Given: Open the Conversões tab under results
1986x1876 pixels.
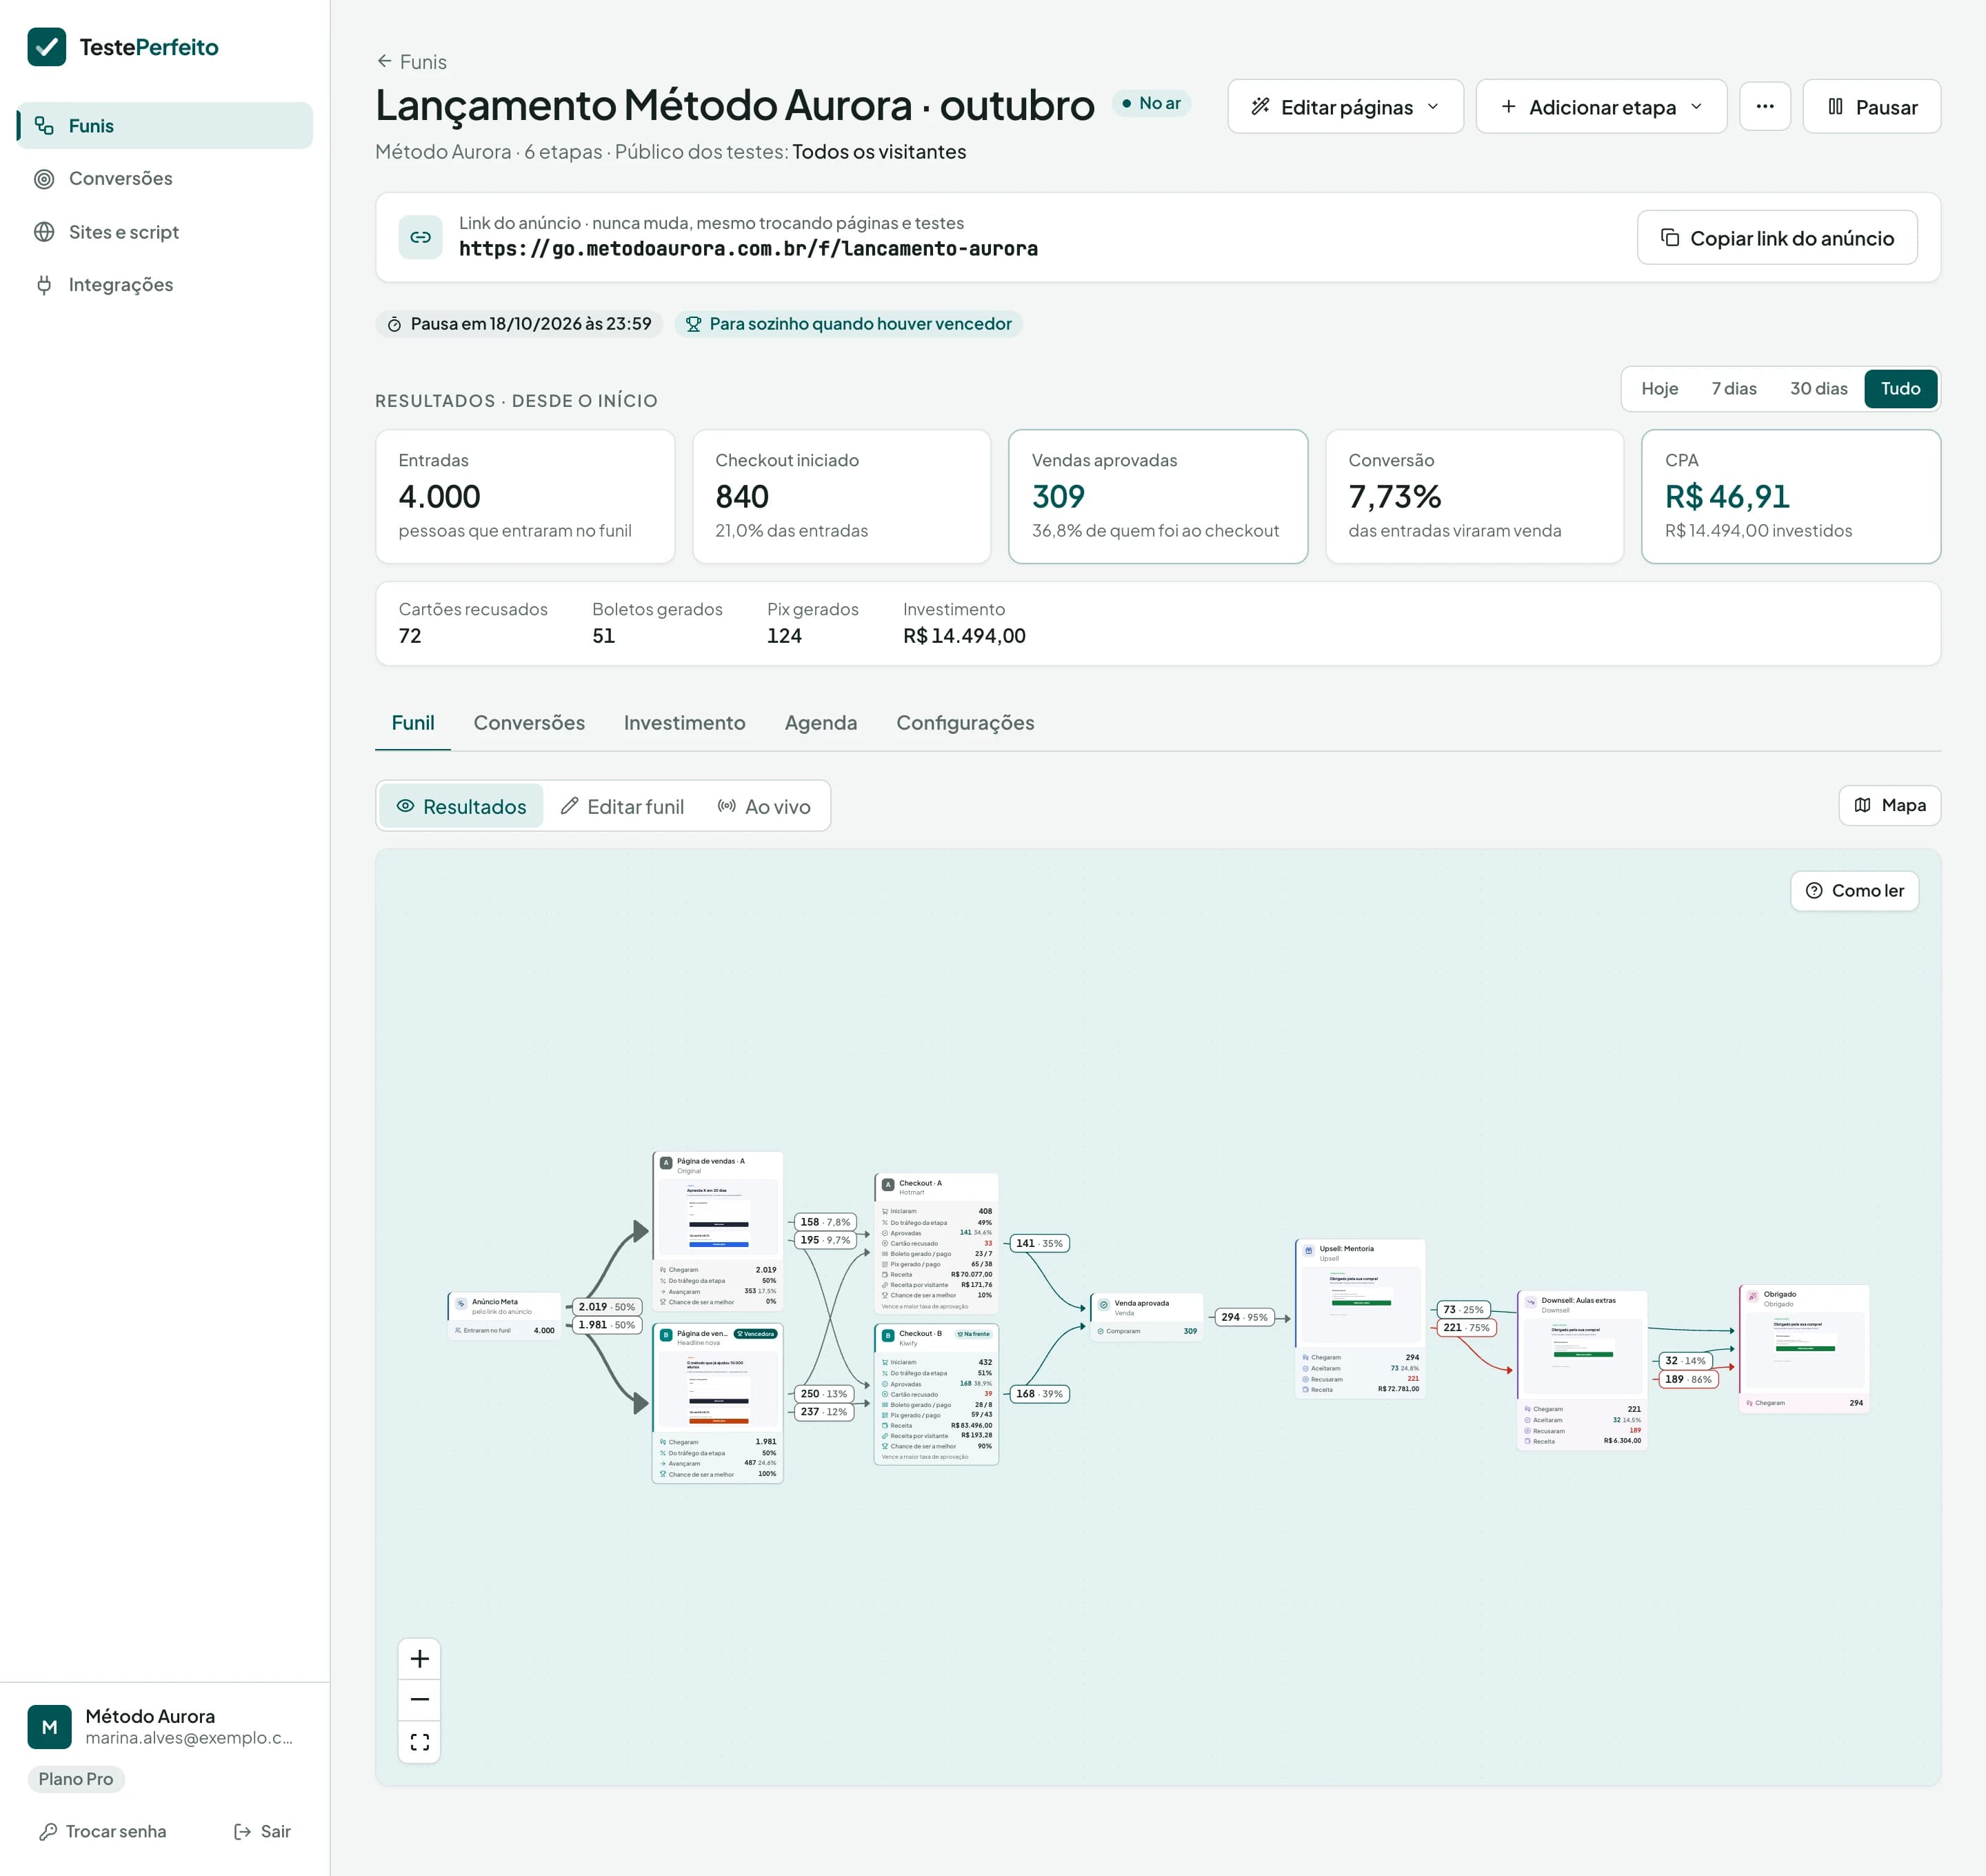Looking at the screenshot, I should 529,723.
